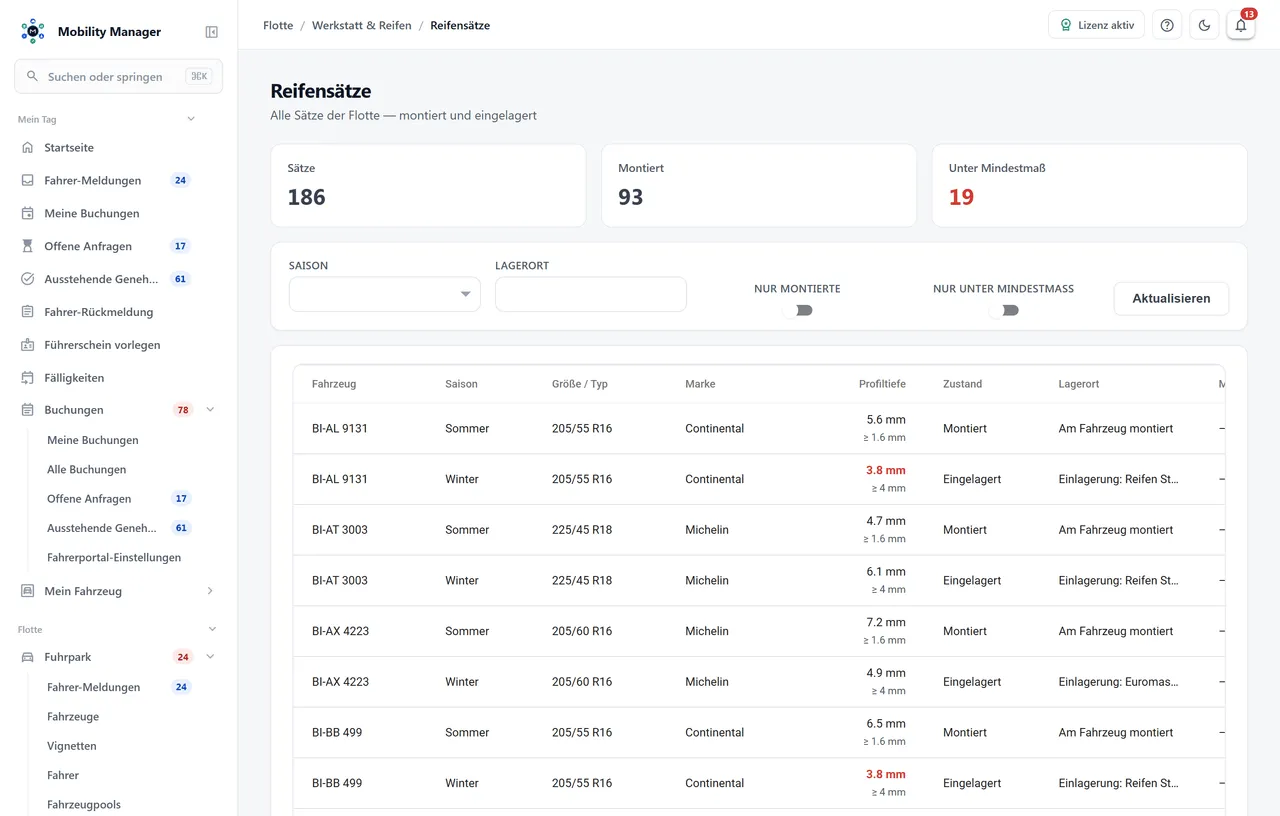Focus the Lagerort input field
Image resolution: width=1280 pixels, height=816 pixels.
pos(591,294)
